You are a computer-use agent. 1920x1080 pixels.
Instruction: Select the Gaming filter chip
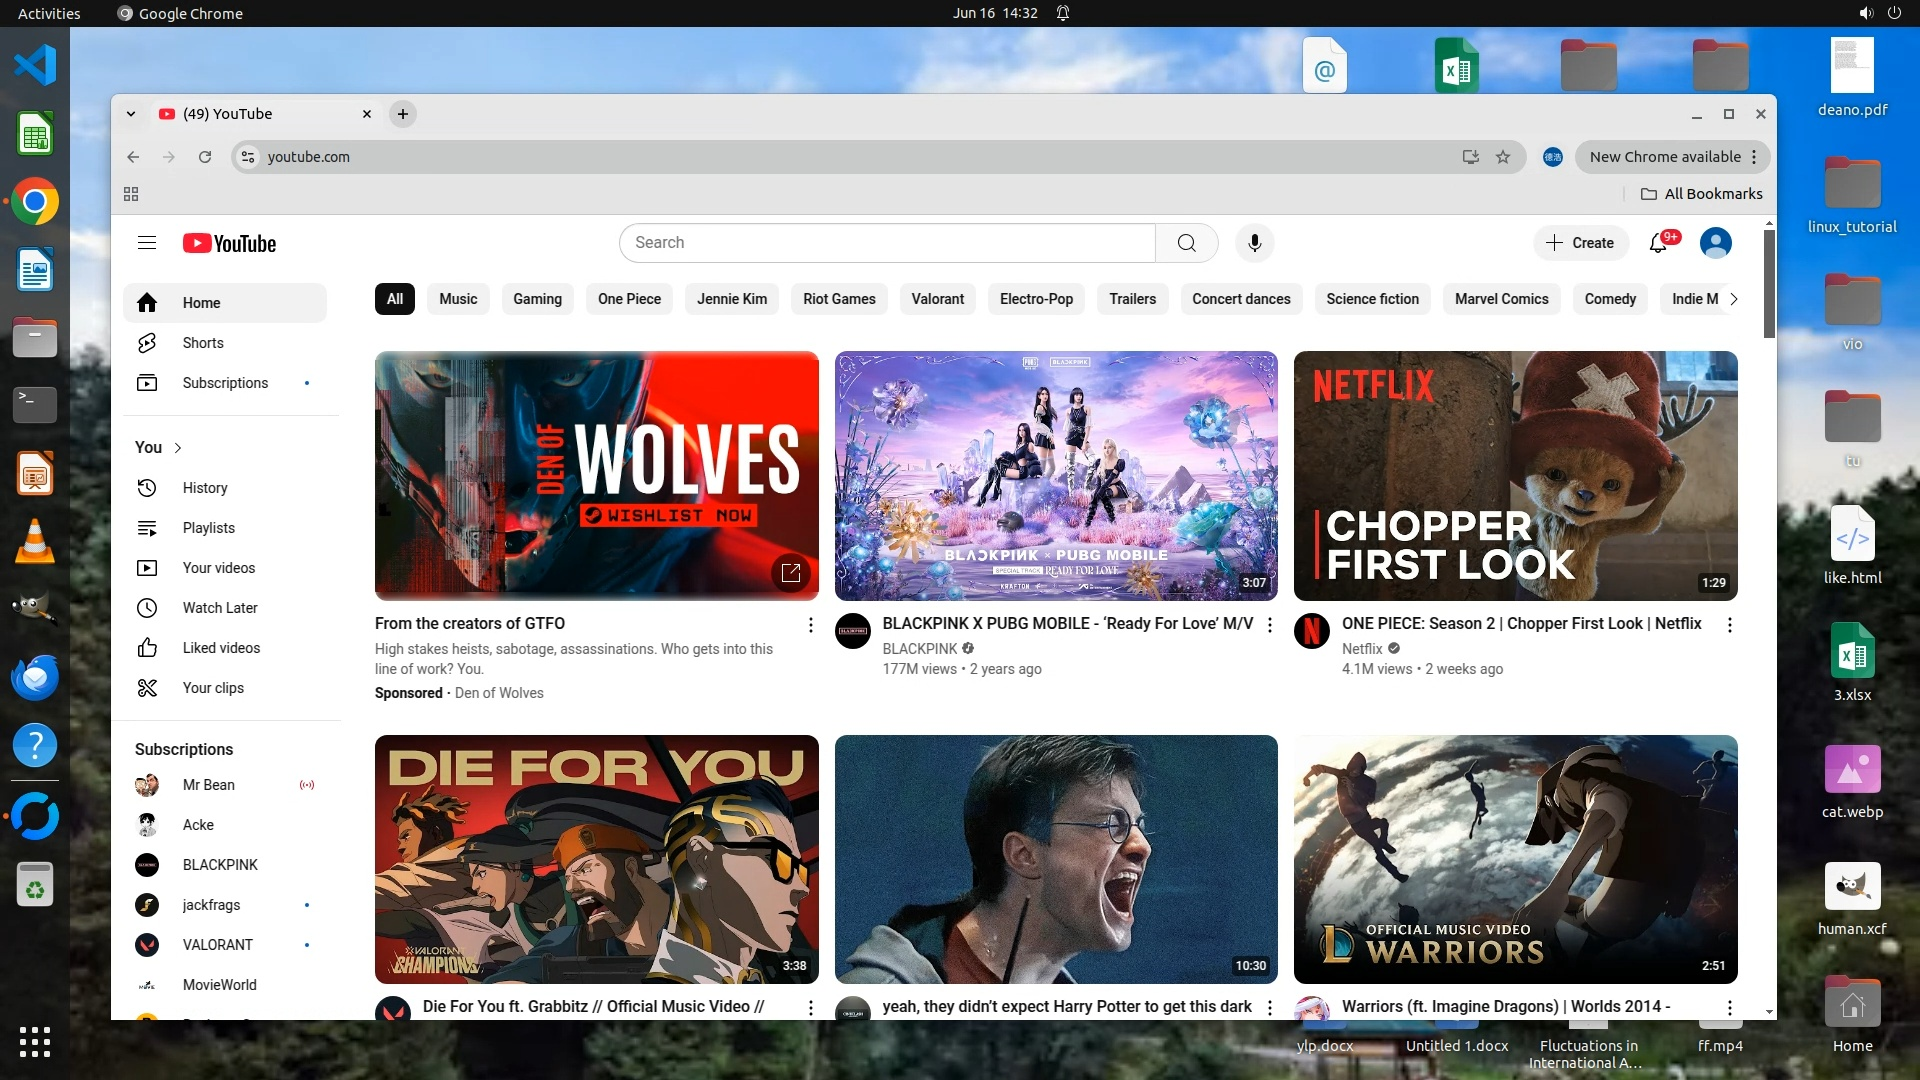(537, 299)
